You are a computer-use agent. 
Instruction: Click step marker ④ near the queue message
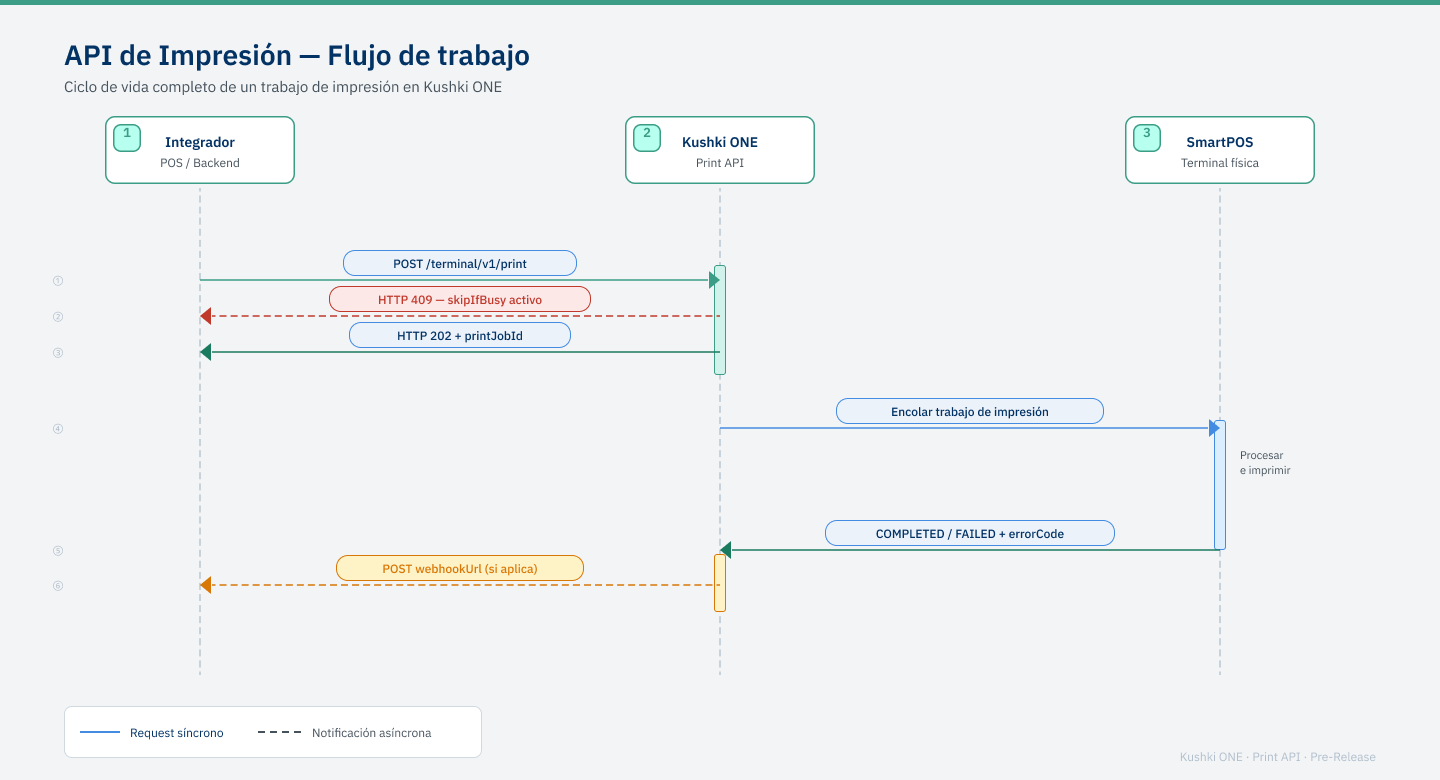click(x=57, y=428)
